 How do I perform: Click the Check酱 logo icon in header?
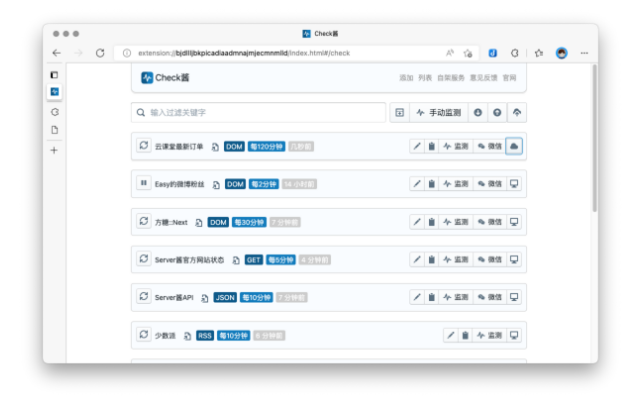[147, 78]
